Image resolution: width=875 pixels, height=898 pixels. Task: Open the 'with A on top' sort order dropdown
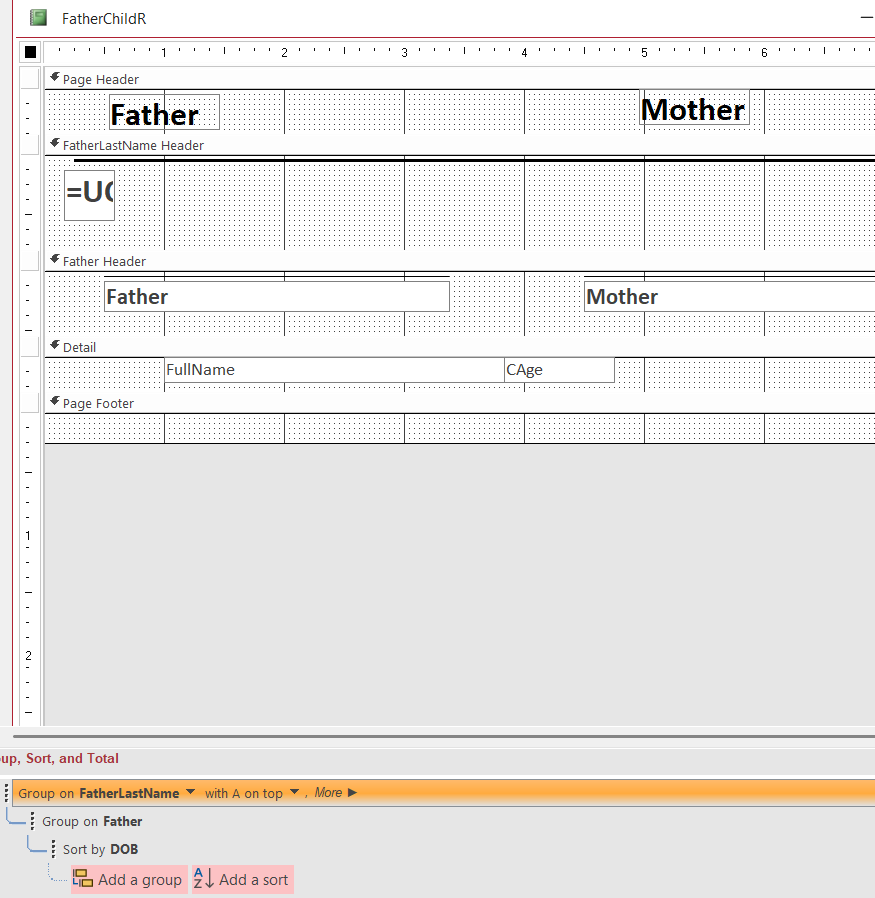(295, 792)
